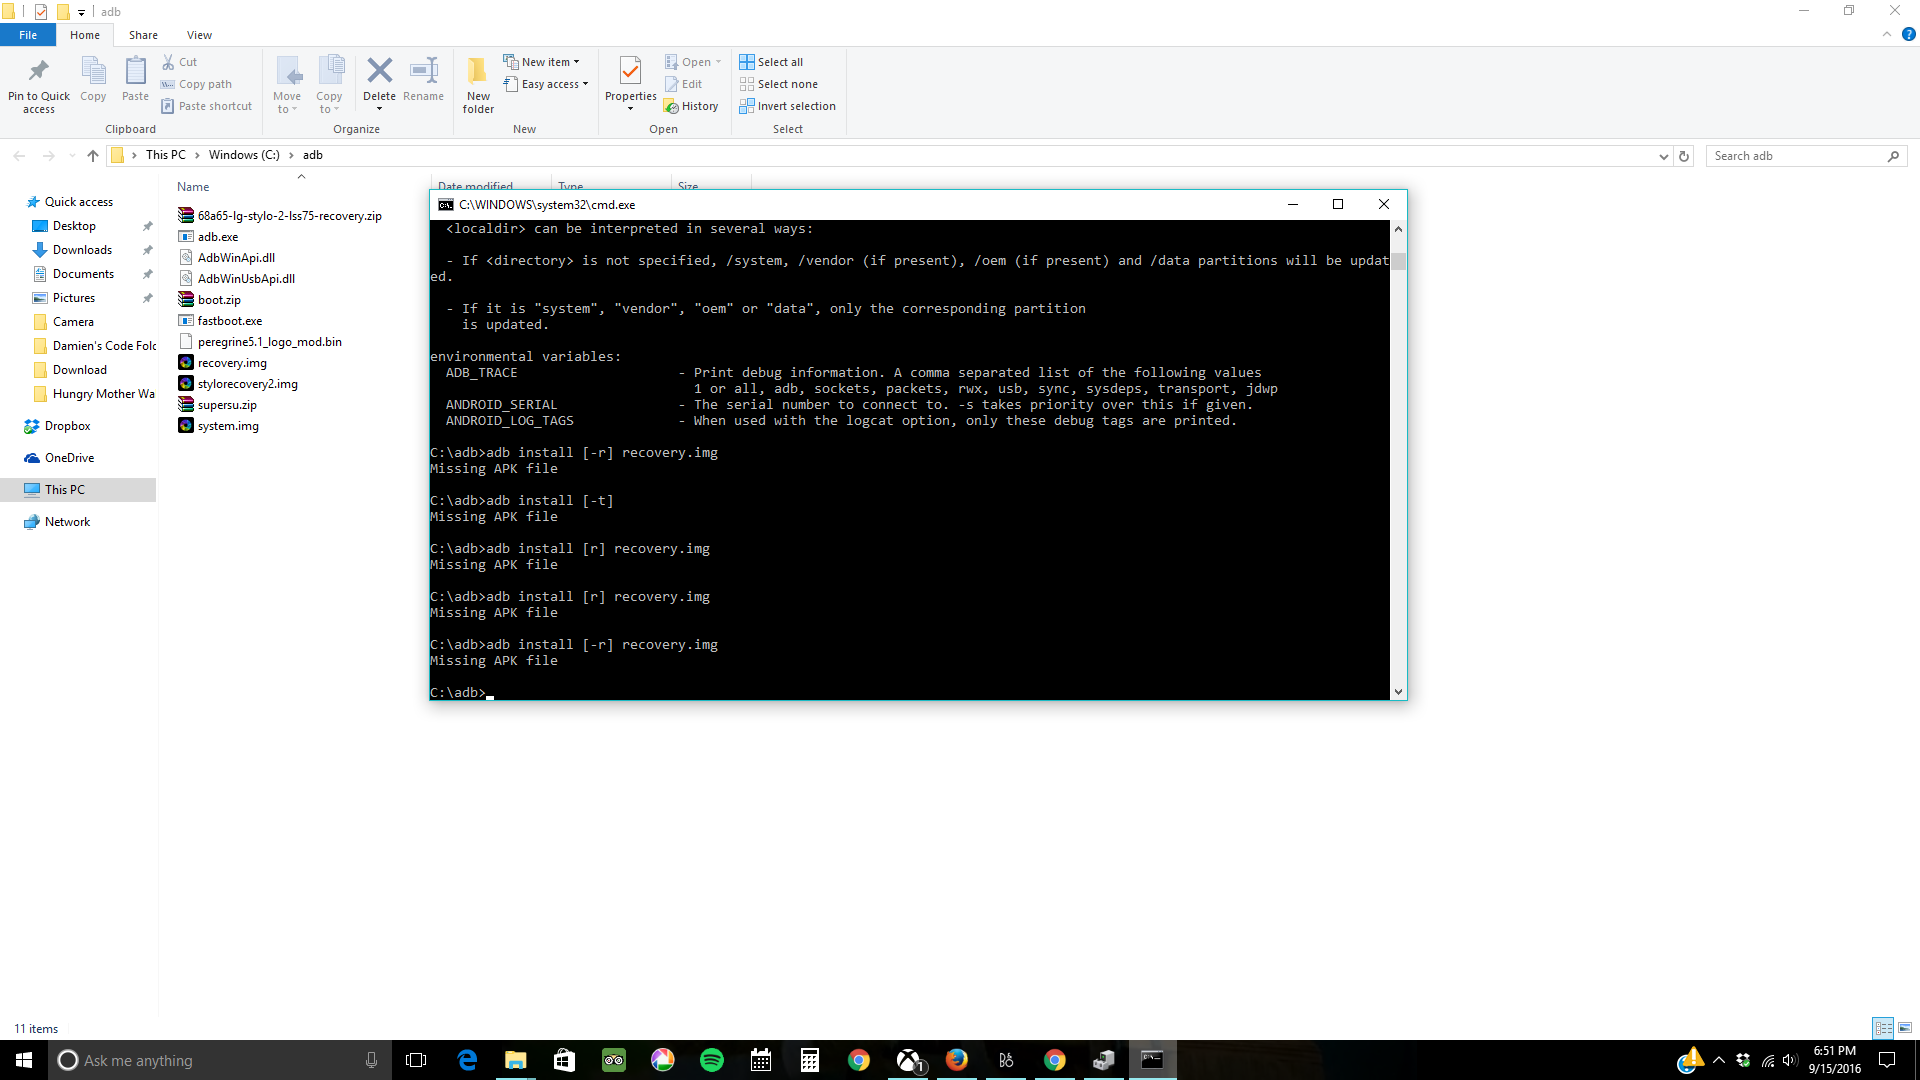Click the New folder icon
Viewport: 1920px width, 1080px height.
(477, 83)
